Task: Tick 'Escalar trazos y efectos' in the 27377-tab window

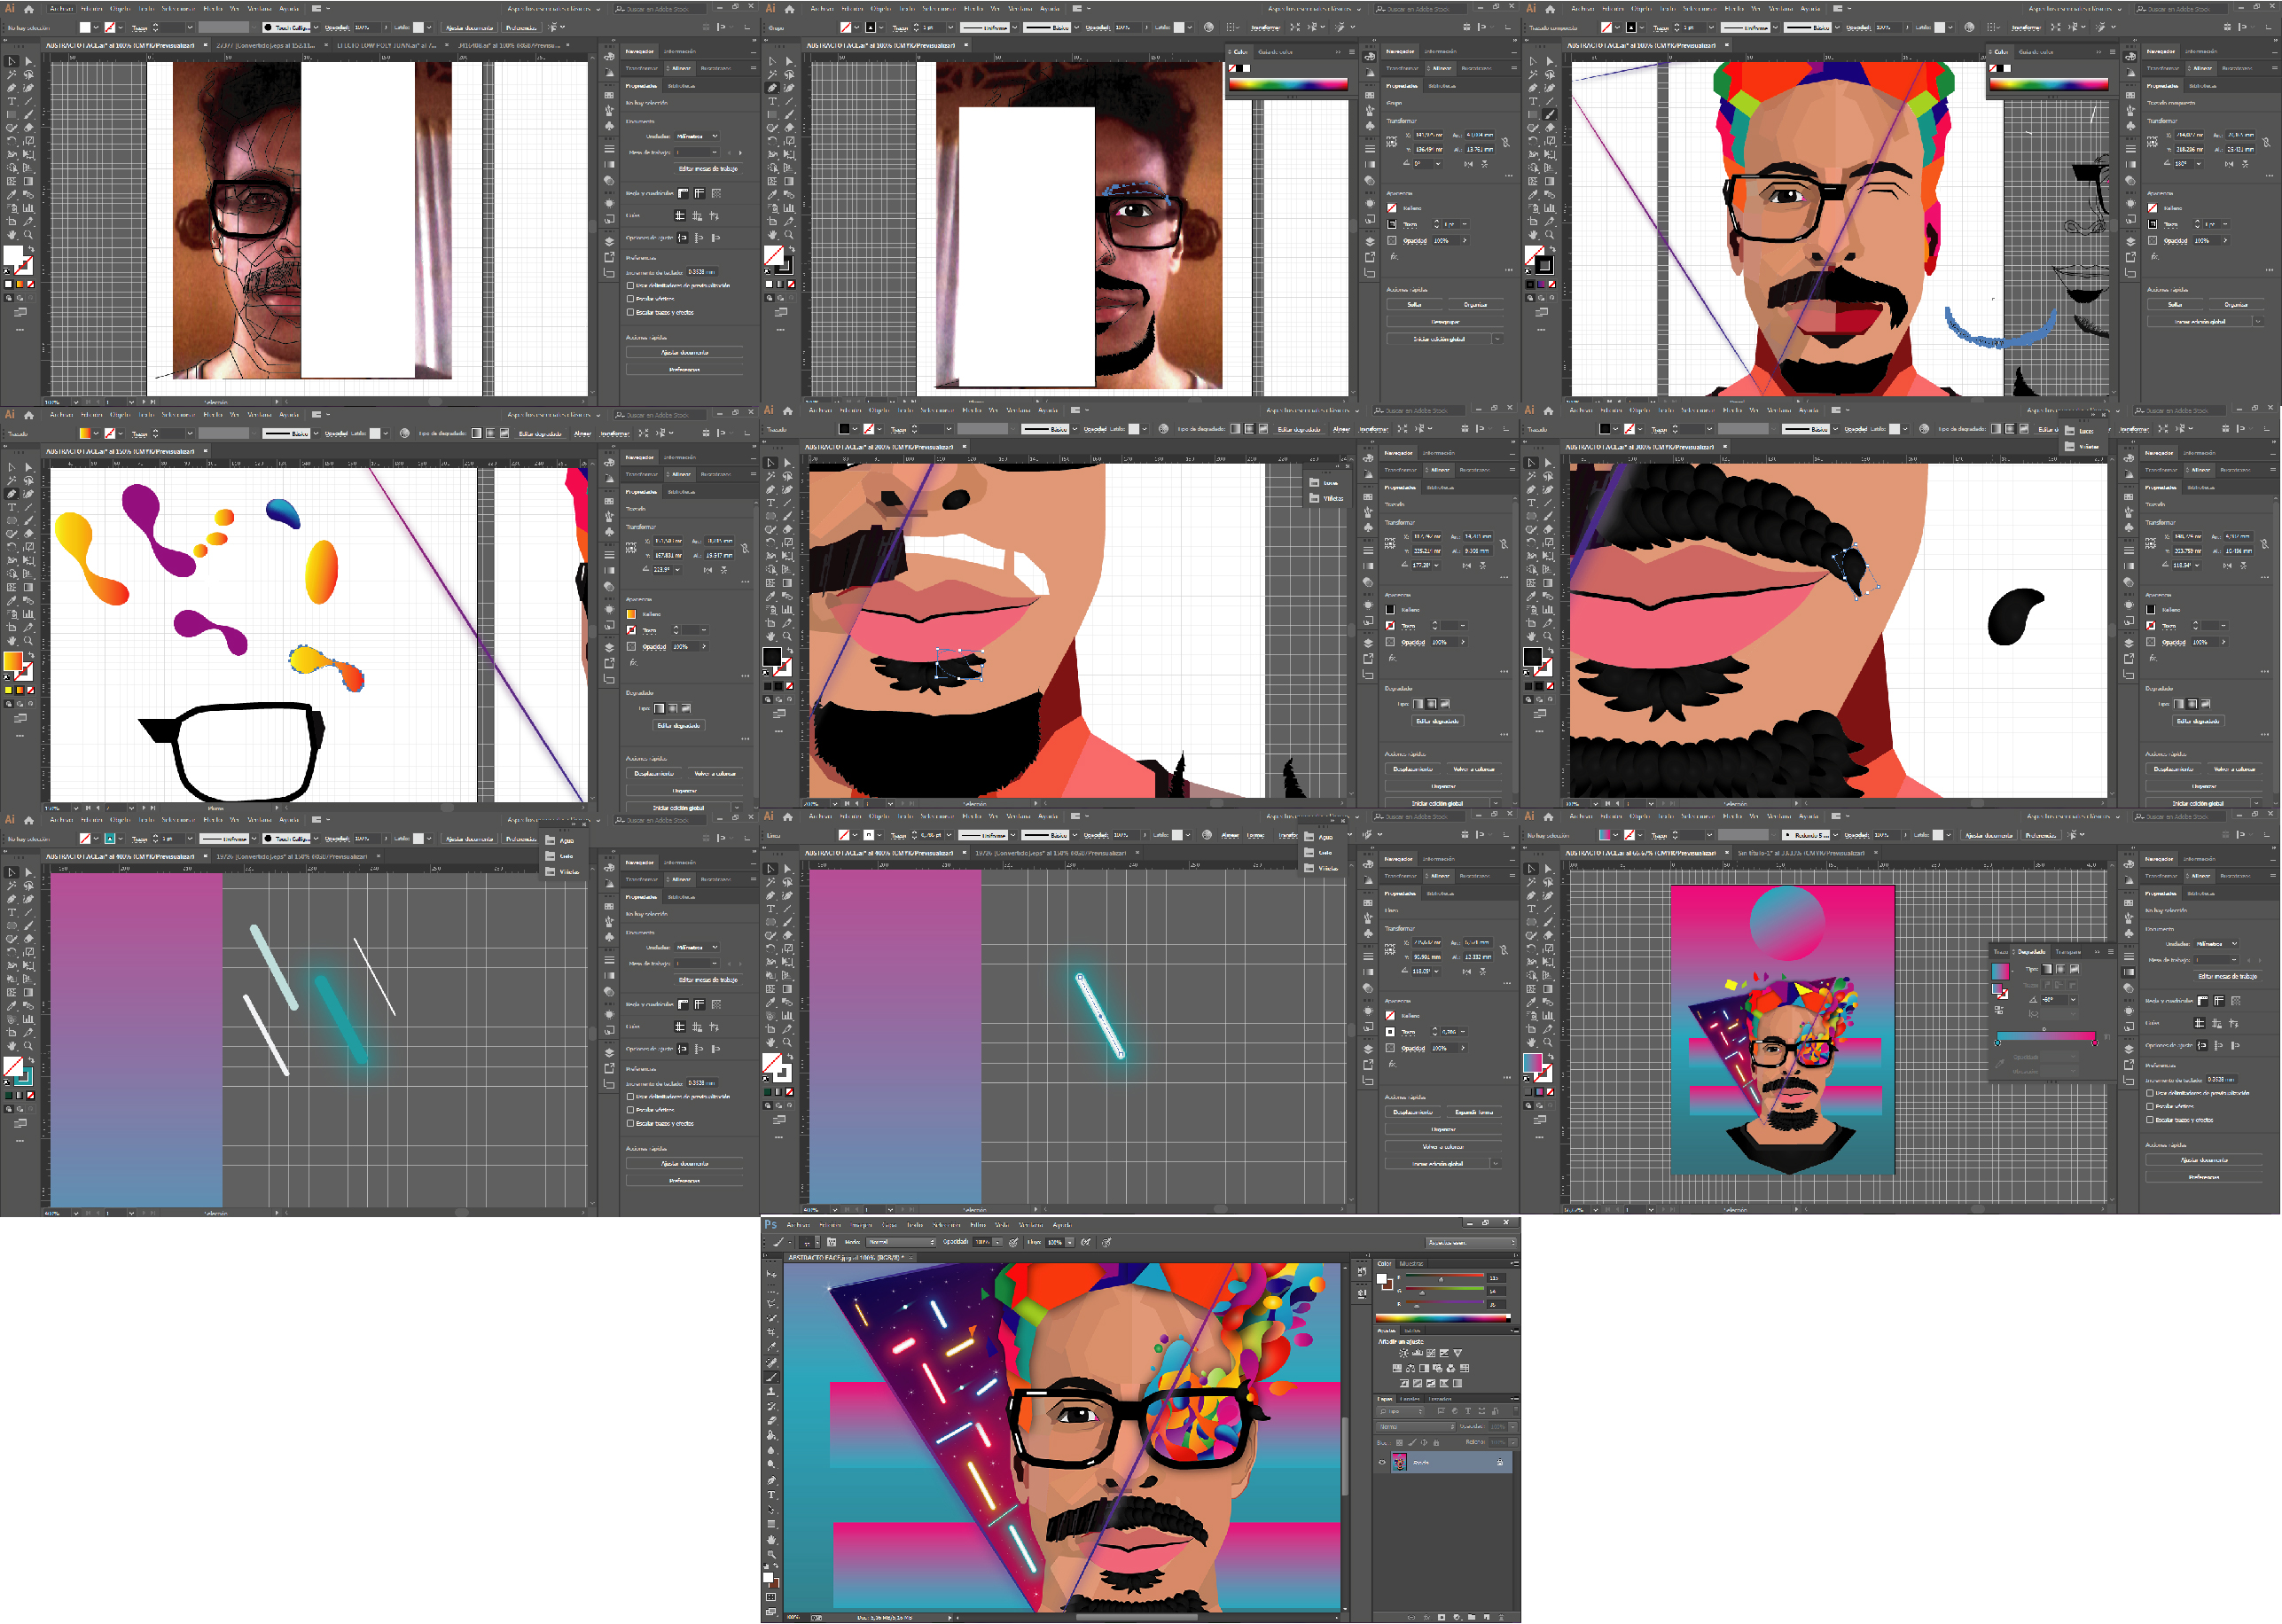Action: point(630,312)
